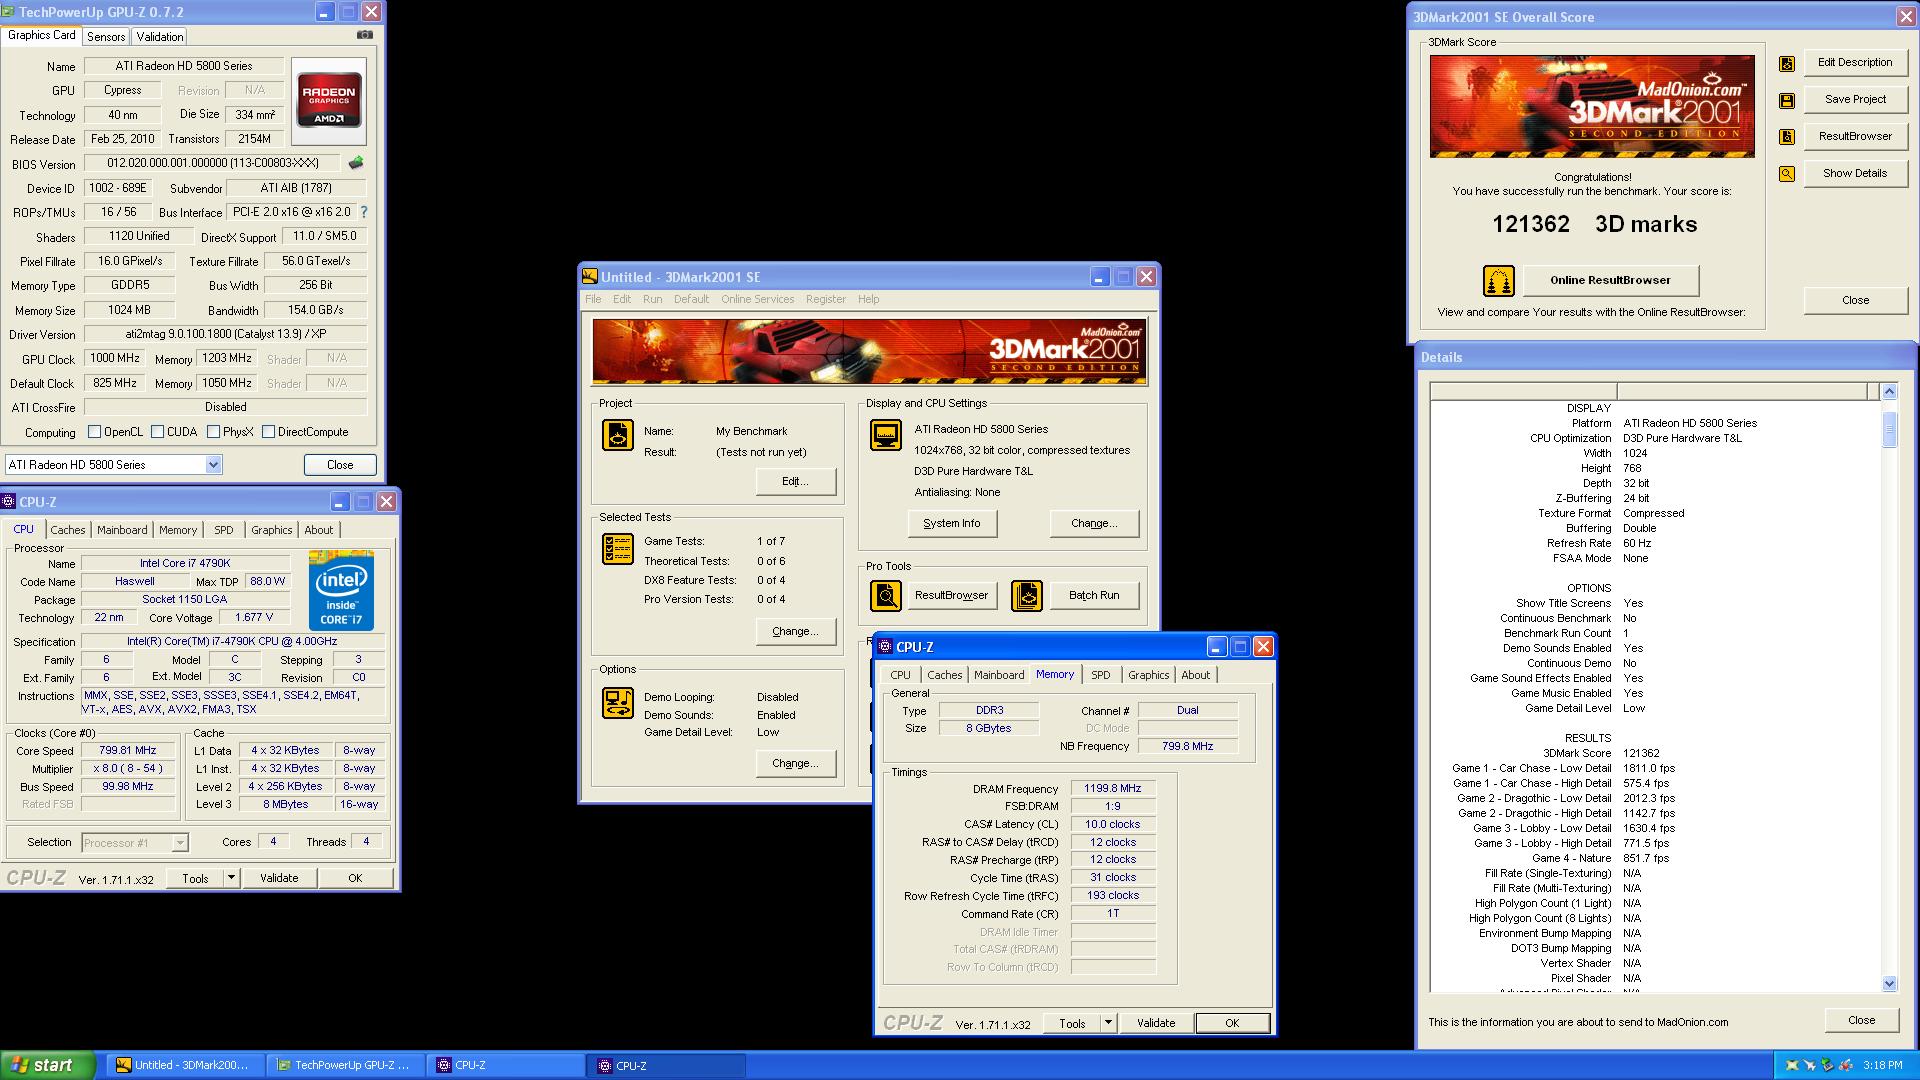
Task: Click the Display and CPU Settings monitor icon
Action: [886, 435]
